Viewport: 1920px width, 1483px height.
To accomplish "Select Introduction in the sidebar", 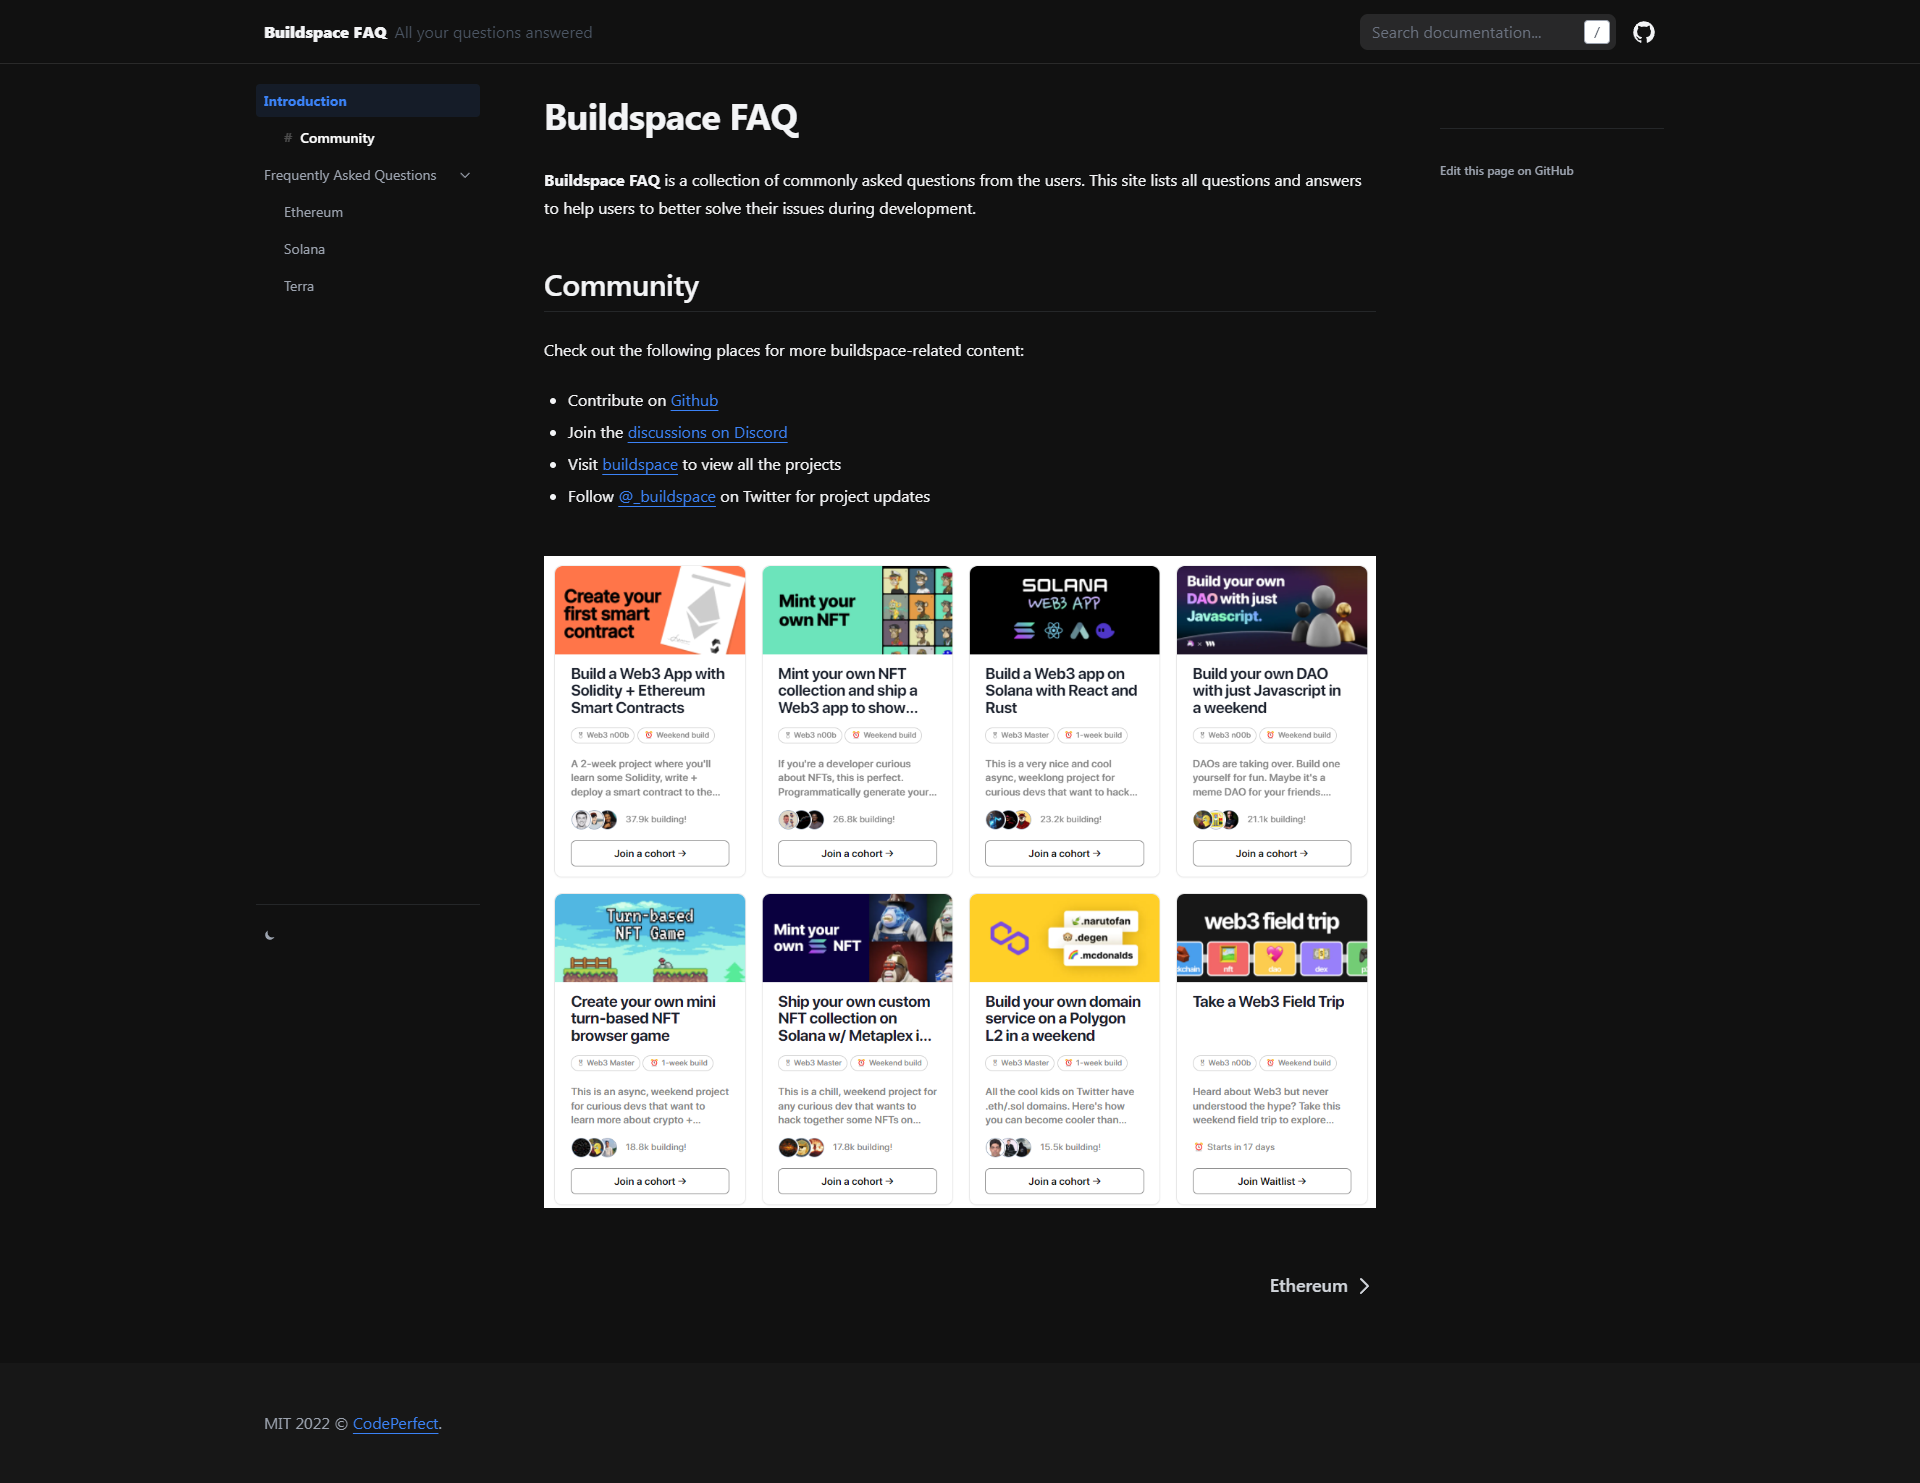I will tap(305, 100).
